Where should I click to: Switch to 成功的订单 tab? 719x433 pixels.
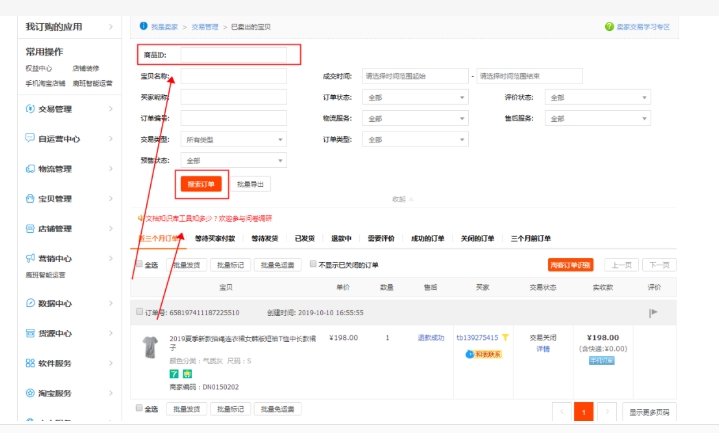click(428, 239)
